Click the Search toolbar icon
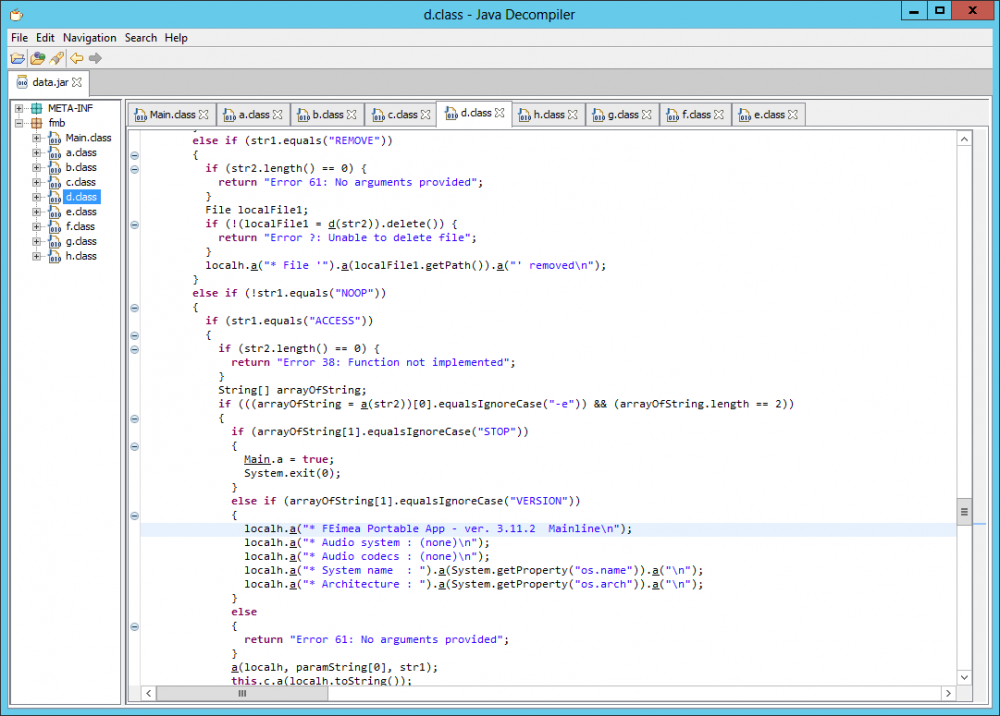Viewport: 1000px width, 716px height. pos(57,58)
